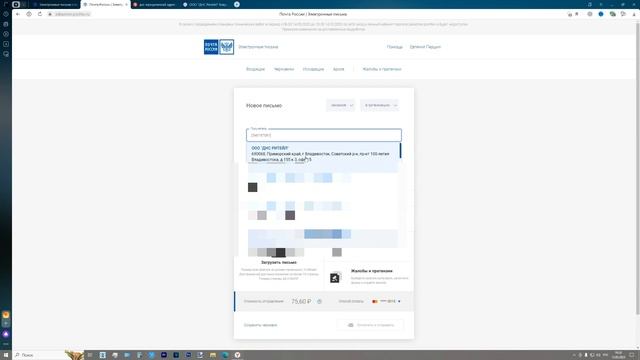The image size is (640, 360).
Task: Open the new tab plus button
Action: pos(237,4)
